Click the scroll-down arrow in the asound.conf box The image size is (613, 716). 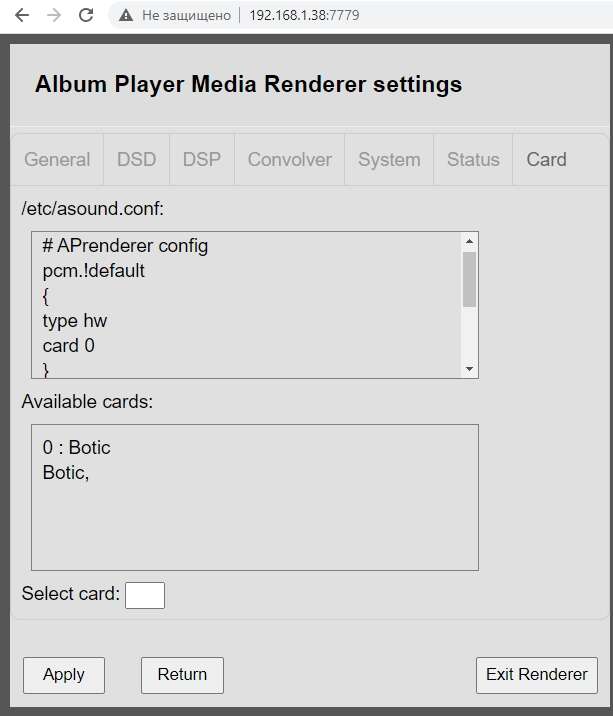point(469,369)
